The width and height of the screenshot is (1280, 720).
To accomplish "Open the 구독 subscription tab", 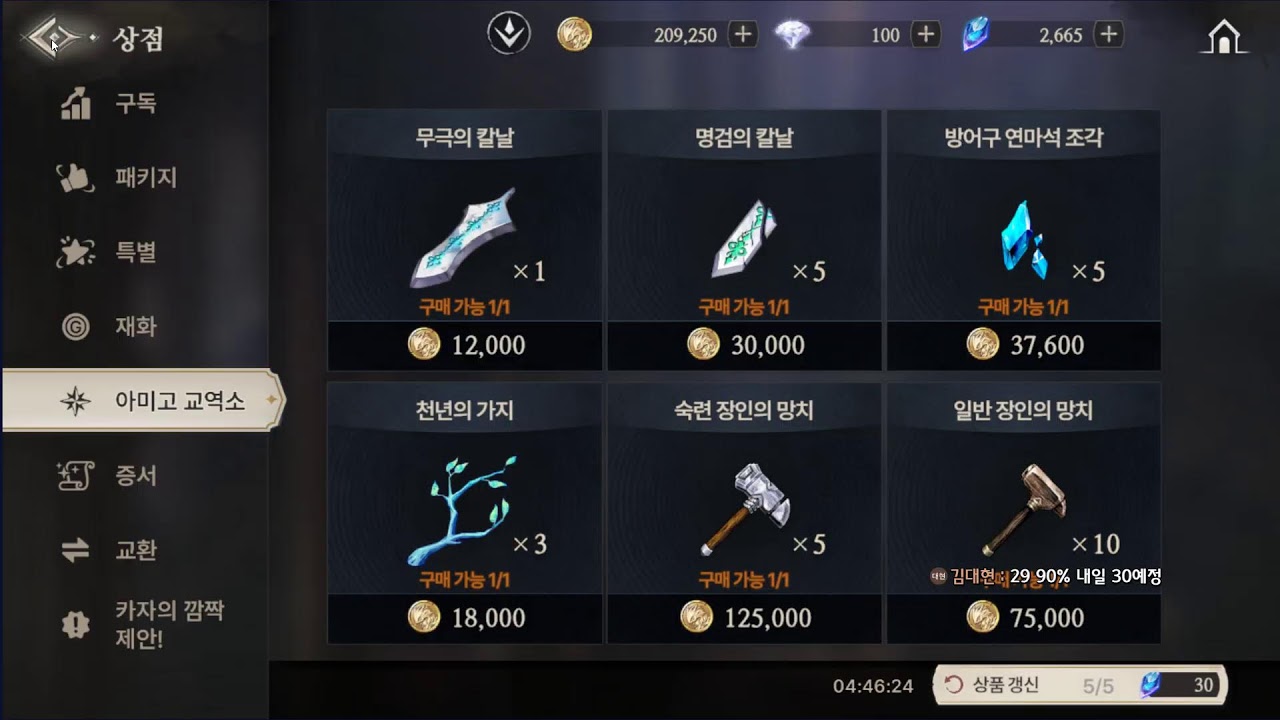I will coord(135,103).
